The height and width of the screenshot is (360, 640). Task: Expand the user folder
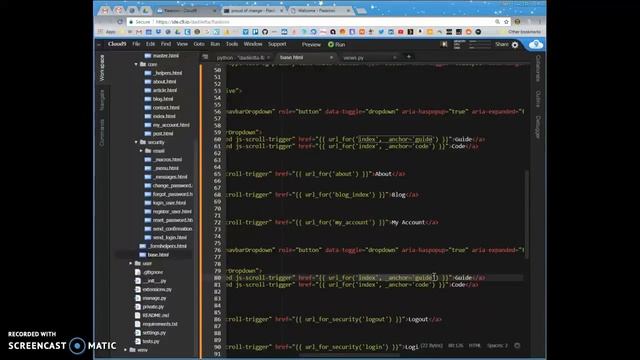[131, 263]
